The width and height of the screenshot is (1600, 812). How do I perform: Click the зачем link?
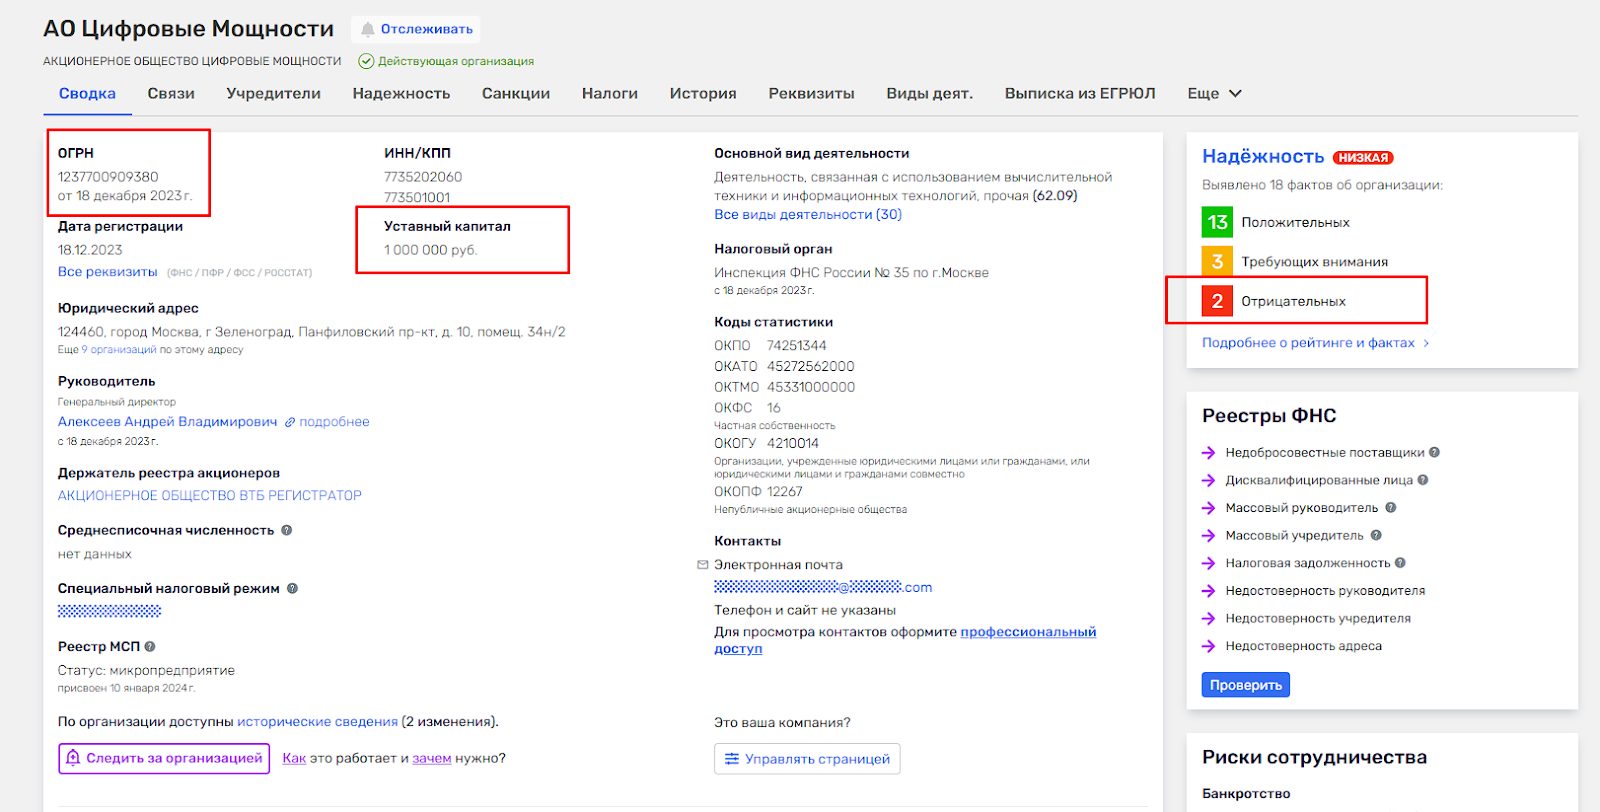tap(431, 758)
